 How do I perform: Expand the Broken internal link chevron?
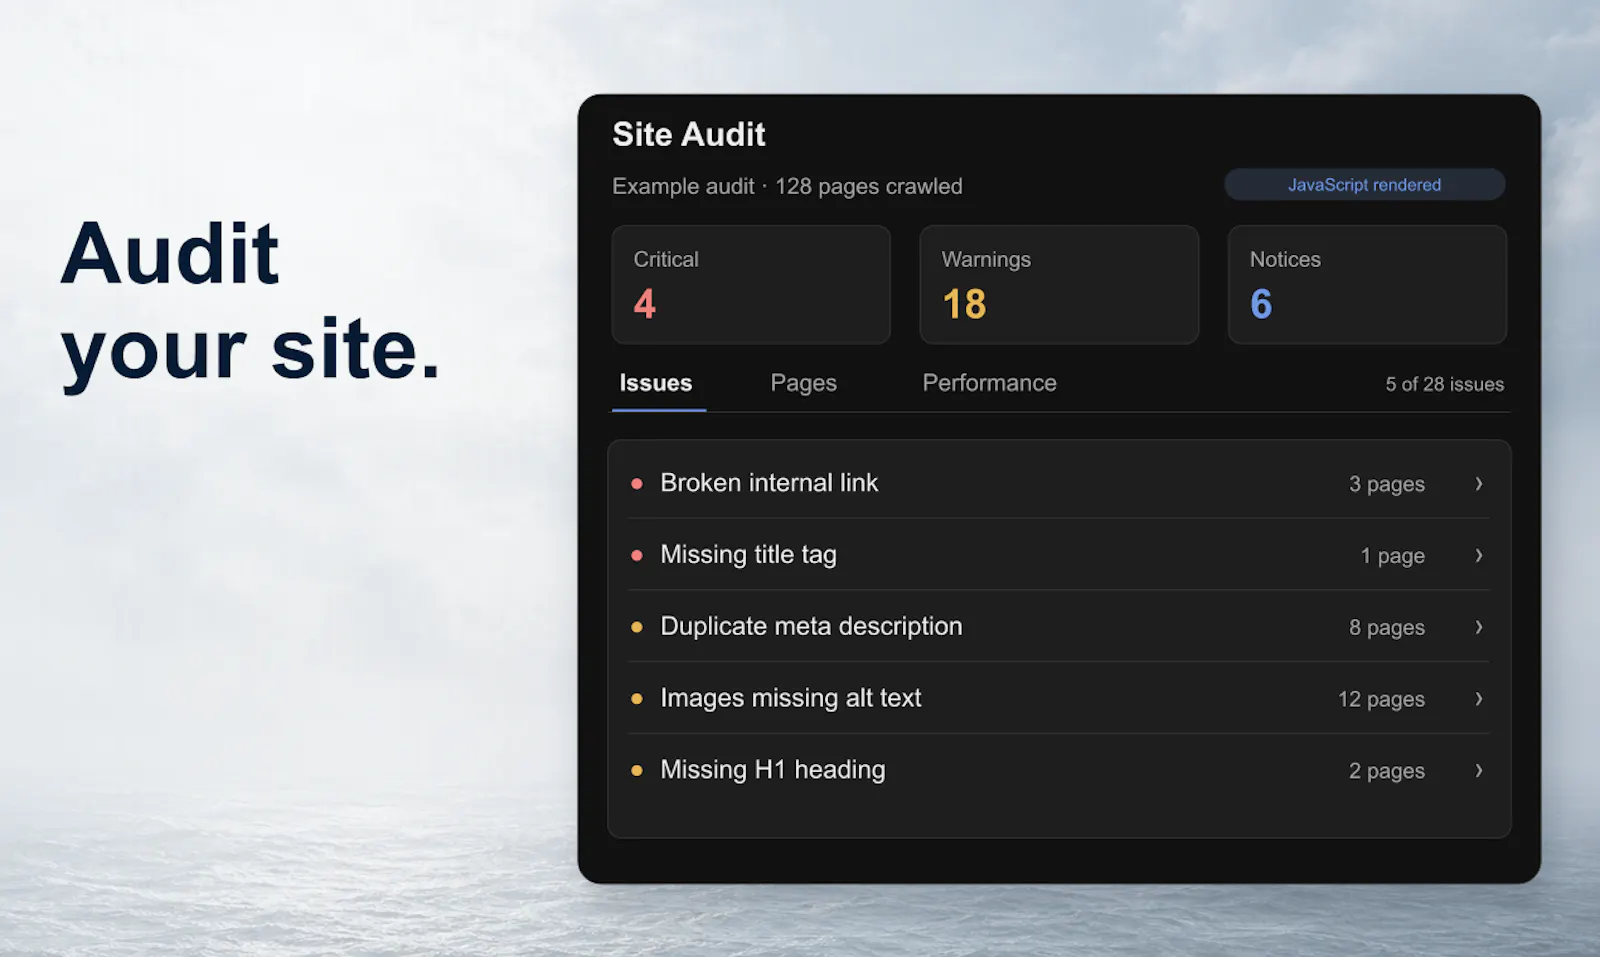coord(1478,484)
